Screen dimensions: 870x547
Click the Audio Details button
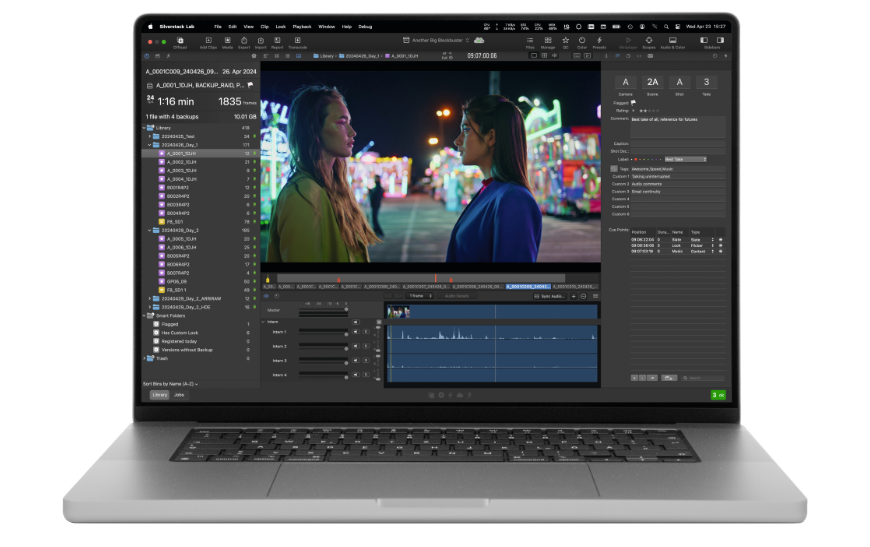pyautogui.click(x=456, y=296)
